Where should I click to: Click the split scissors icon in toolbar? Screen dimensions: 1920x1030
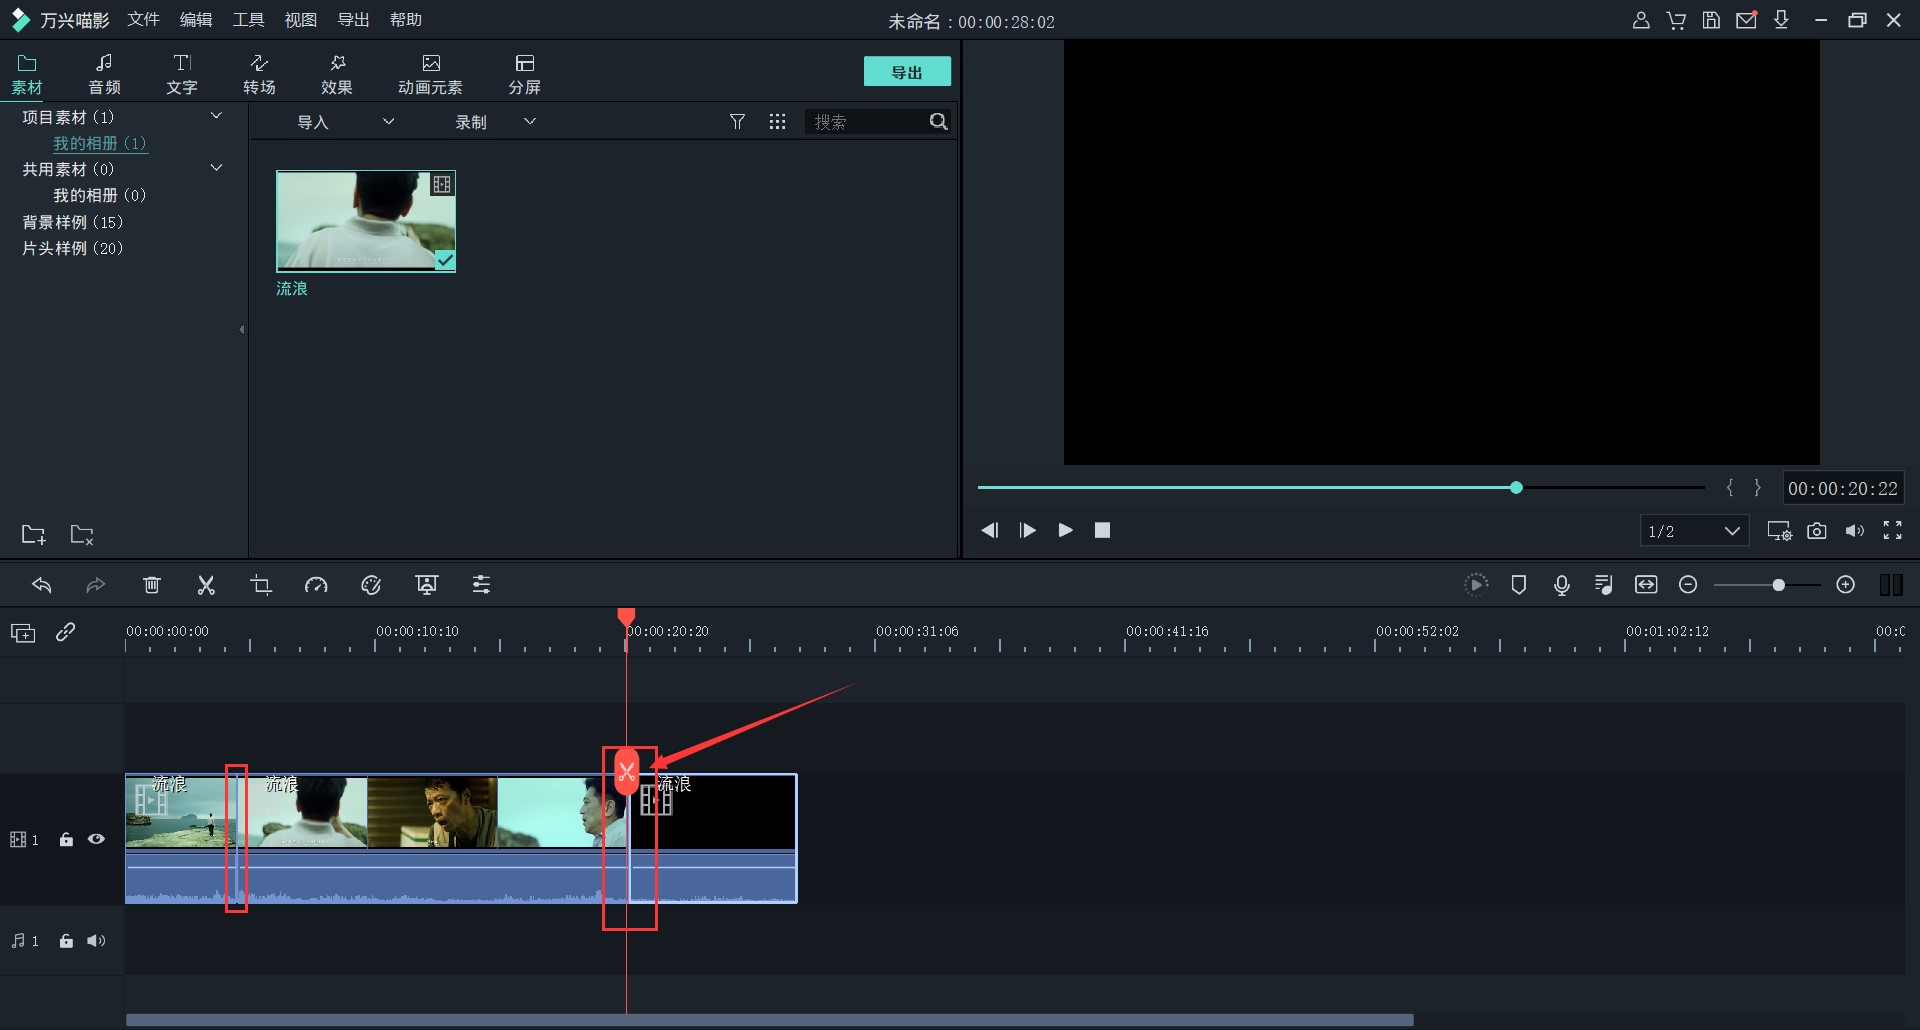coord(206,585)
